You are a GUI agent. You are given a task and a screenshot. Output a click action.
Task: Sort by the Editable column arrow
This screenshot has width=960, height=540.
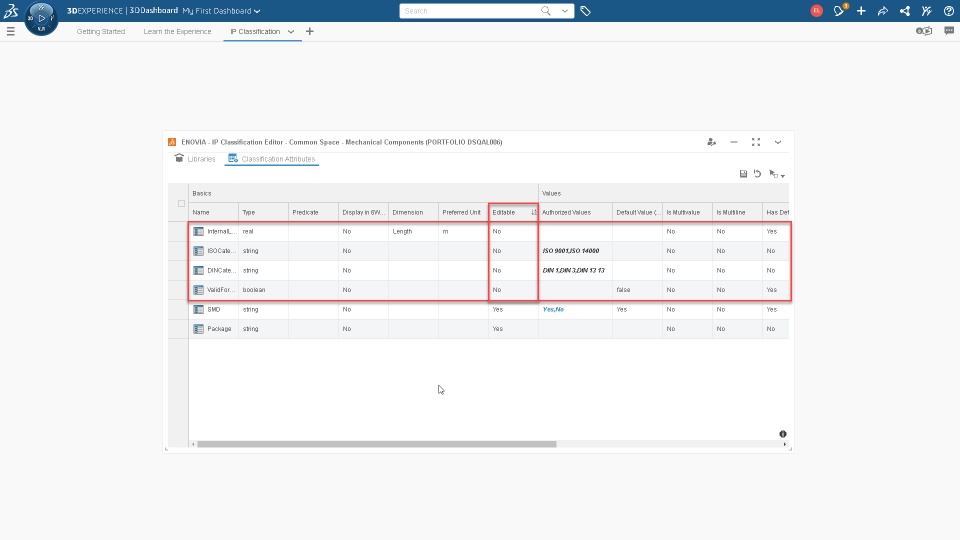[x=534, y=212]
